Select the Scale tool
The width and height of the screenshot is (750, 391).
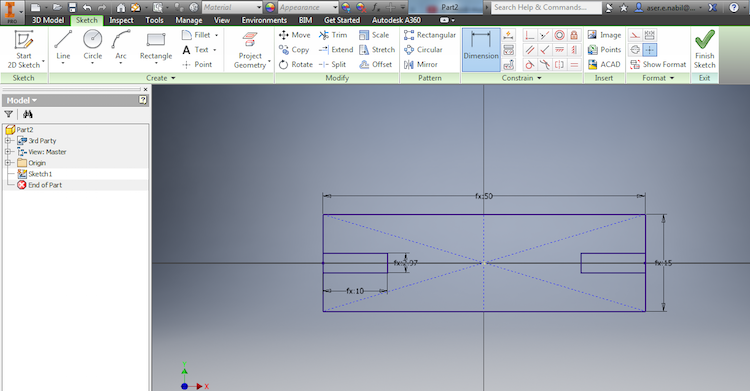click(374, 35)
